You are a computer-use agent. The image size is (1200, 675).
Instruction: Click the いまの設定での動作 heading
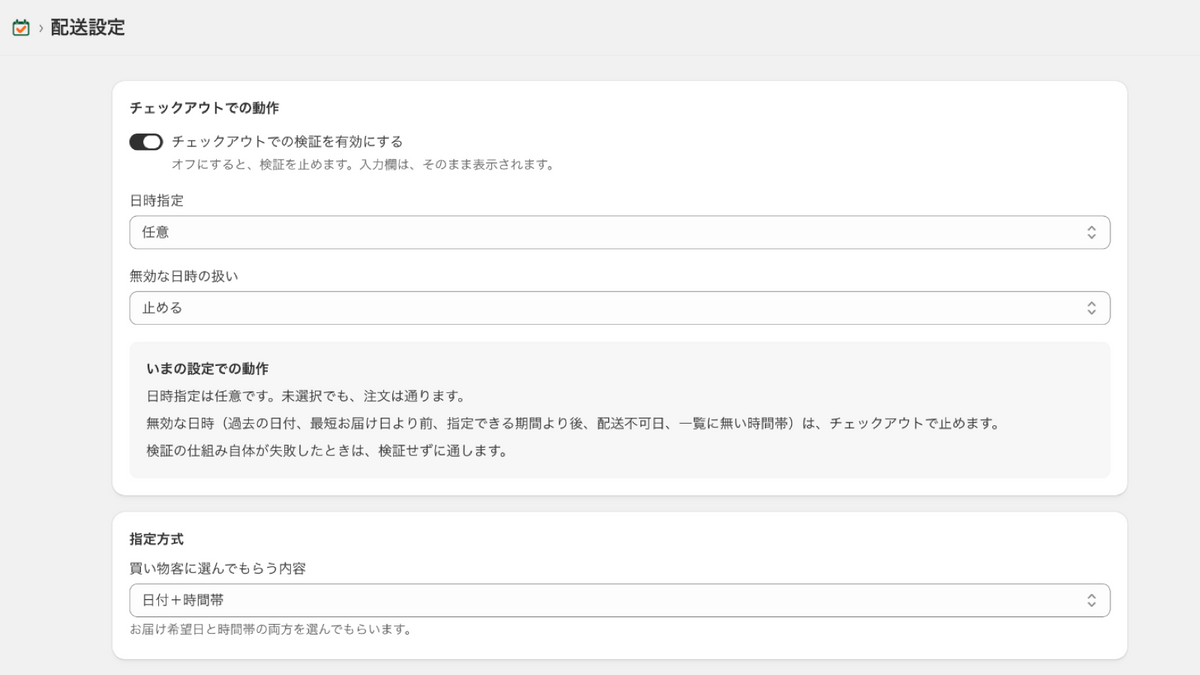click(x=207, y=369)
